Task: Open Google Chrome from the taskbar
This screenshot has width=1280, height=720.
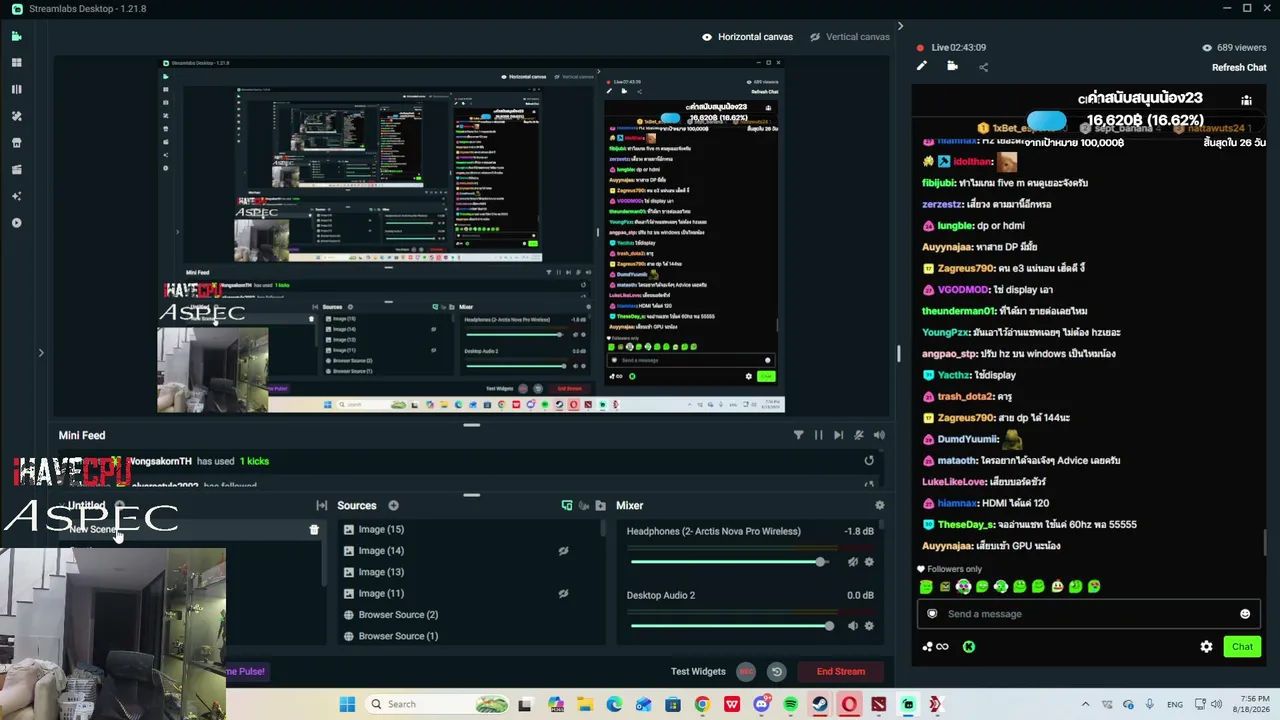Action: [702, 704]
